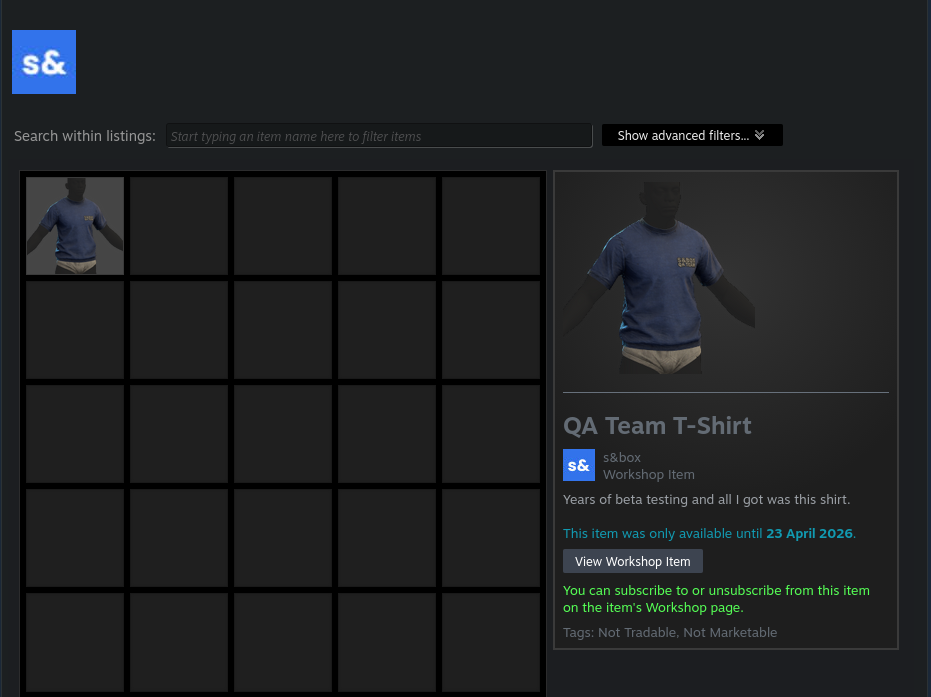Click the Search within listings label
The width and height of the screenshot is (931, 697).
(x=85, y=136)
